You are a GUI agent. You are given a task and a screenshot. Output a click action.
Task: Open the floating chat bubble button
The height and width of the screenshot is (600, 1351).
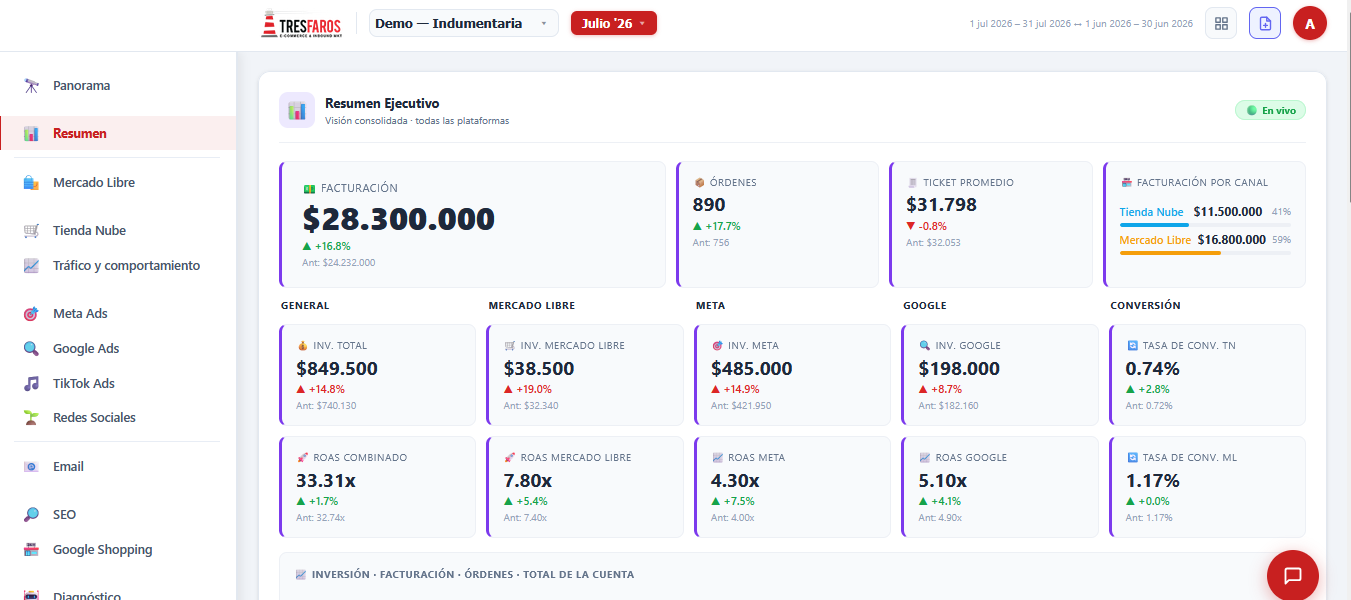1293,576
